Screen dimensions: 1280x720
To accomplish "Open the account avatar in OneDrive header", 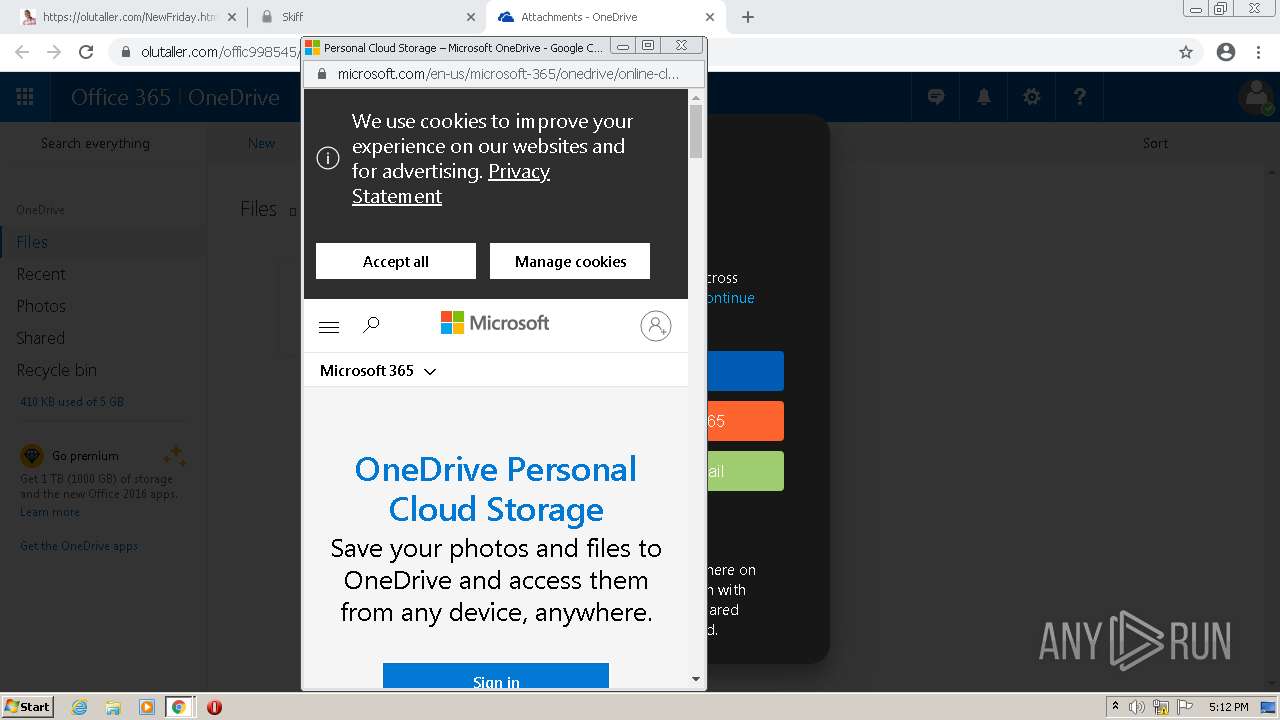I will click(x=1256, y=97).
